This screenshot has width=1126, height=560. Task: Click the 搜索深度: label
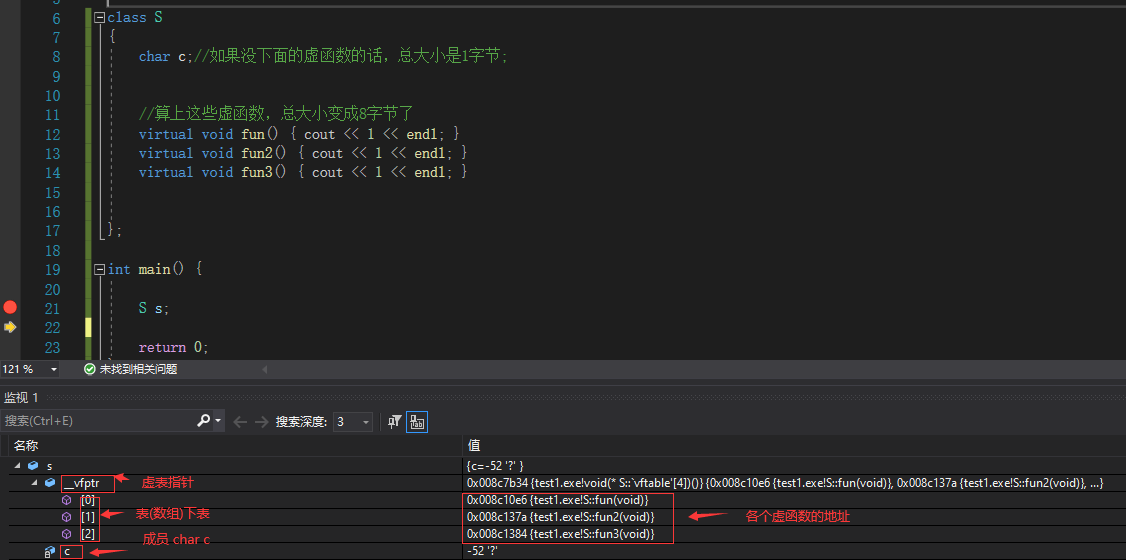coord(301,421)
